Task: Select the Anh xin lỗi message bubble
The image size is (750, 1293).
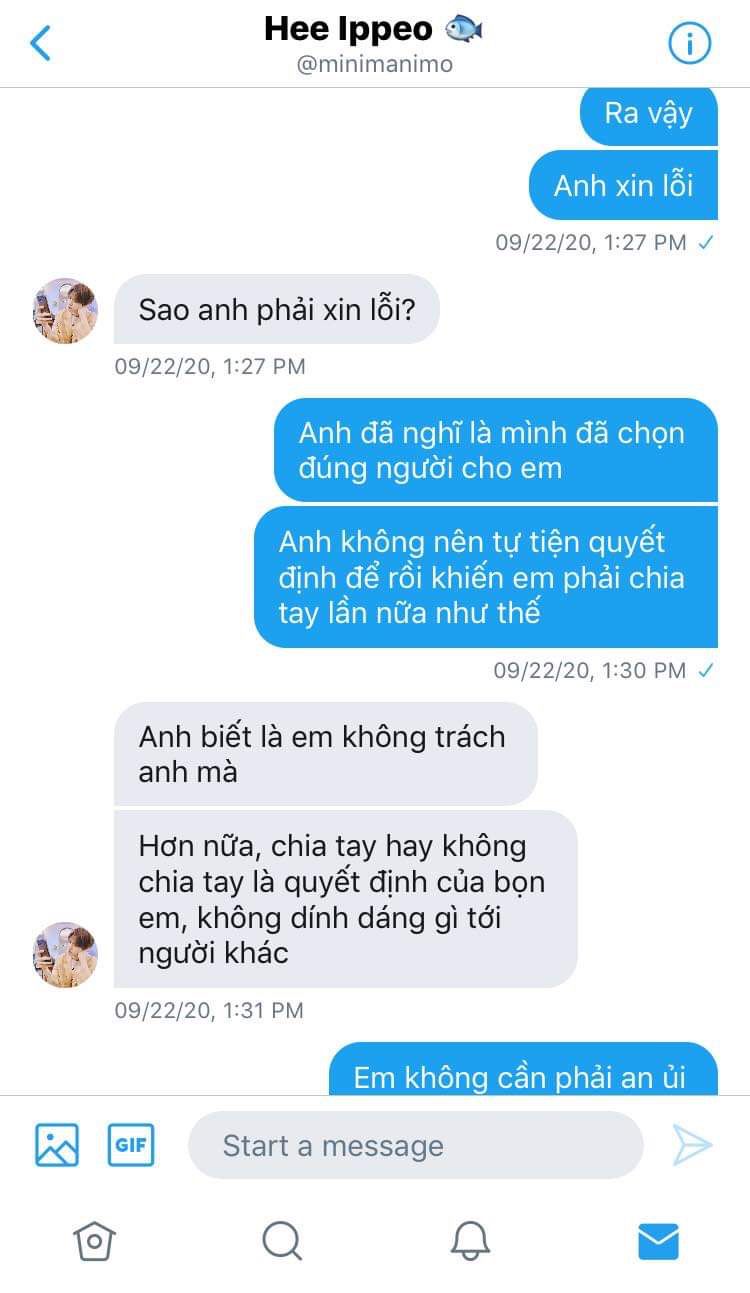Action: [623, 185]
